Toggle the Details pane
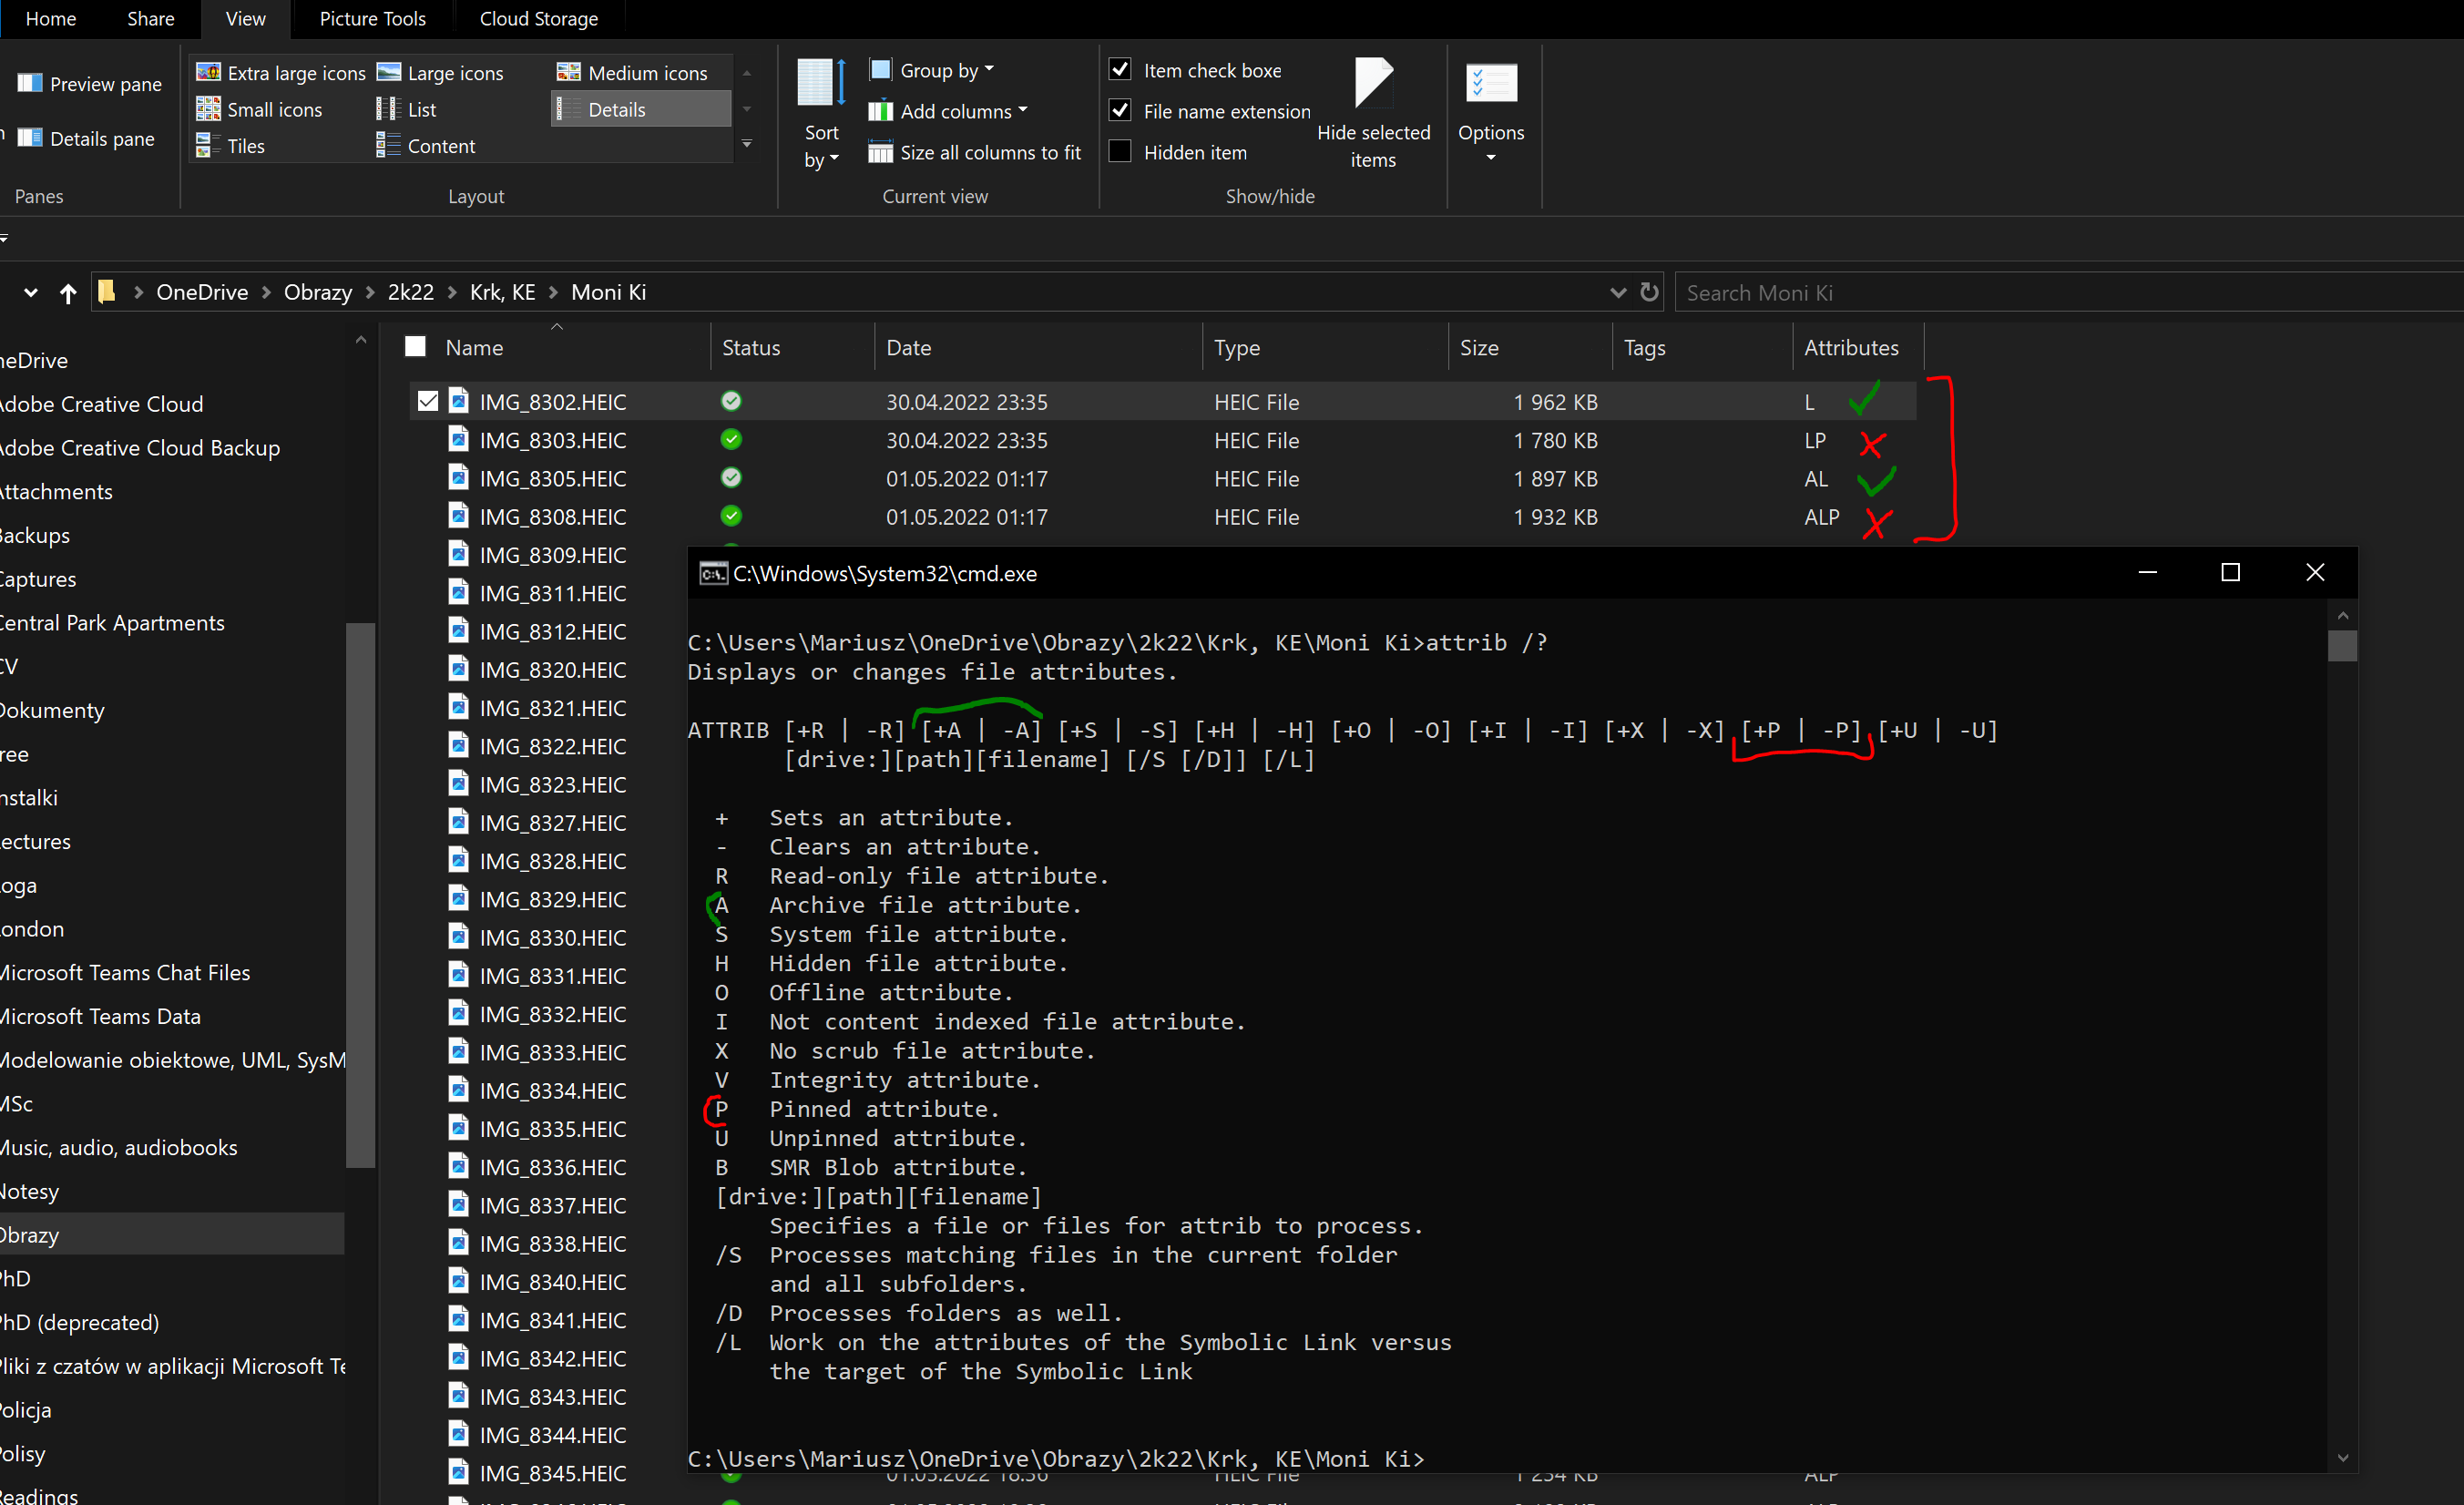This screenshot has width=2464, height=1505. 87,138
